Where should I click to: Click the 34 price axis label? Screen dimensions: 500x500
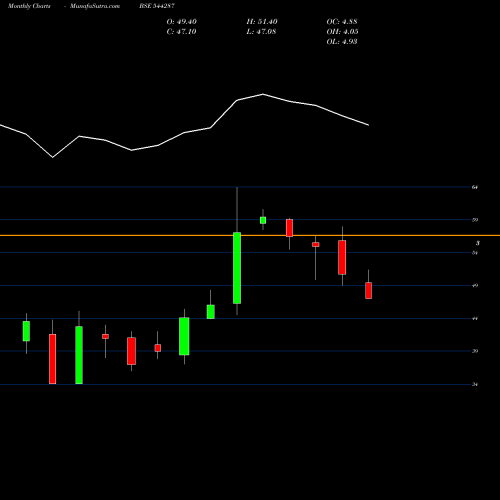click(475, 384)
